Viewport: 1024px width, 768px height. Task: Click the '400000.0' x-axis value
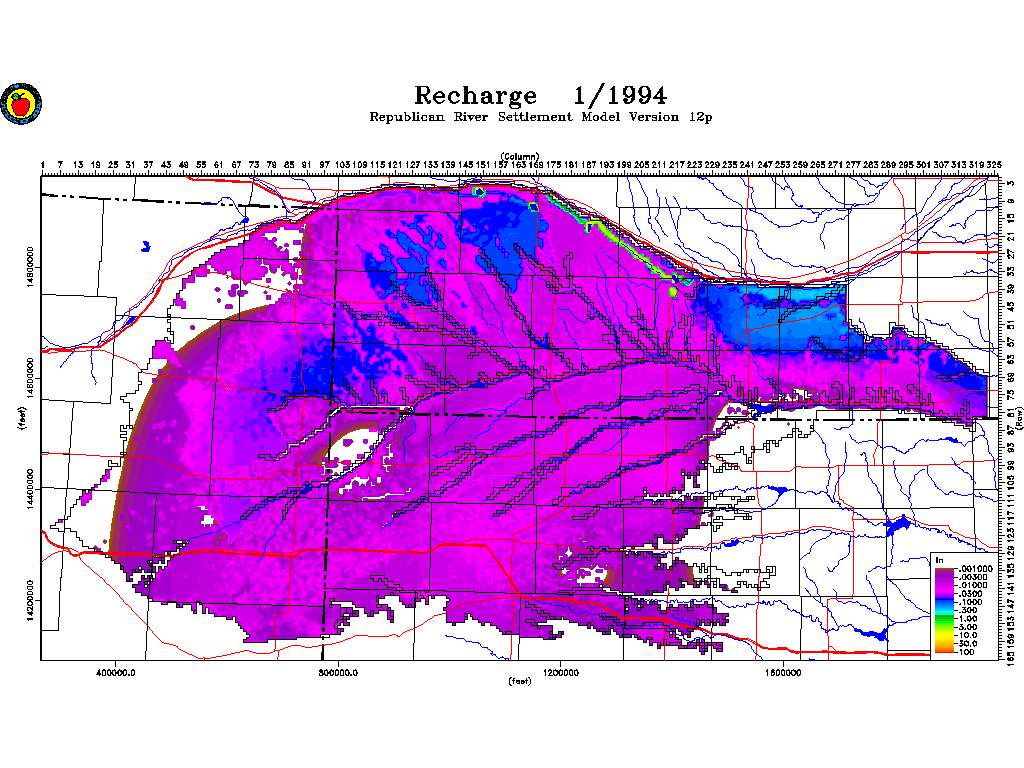tap(115, 673)
